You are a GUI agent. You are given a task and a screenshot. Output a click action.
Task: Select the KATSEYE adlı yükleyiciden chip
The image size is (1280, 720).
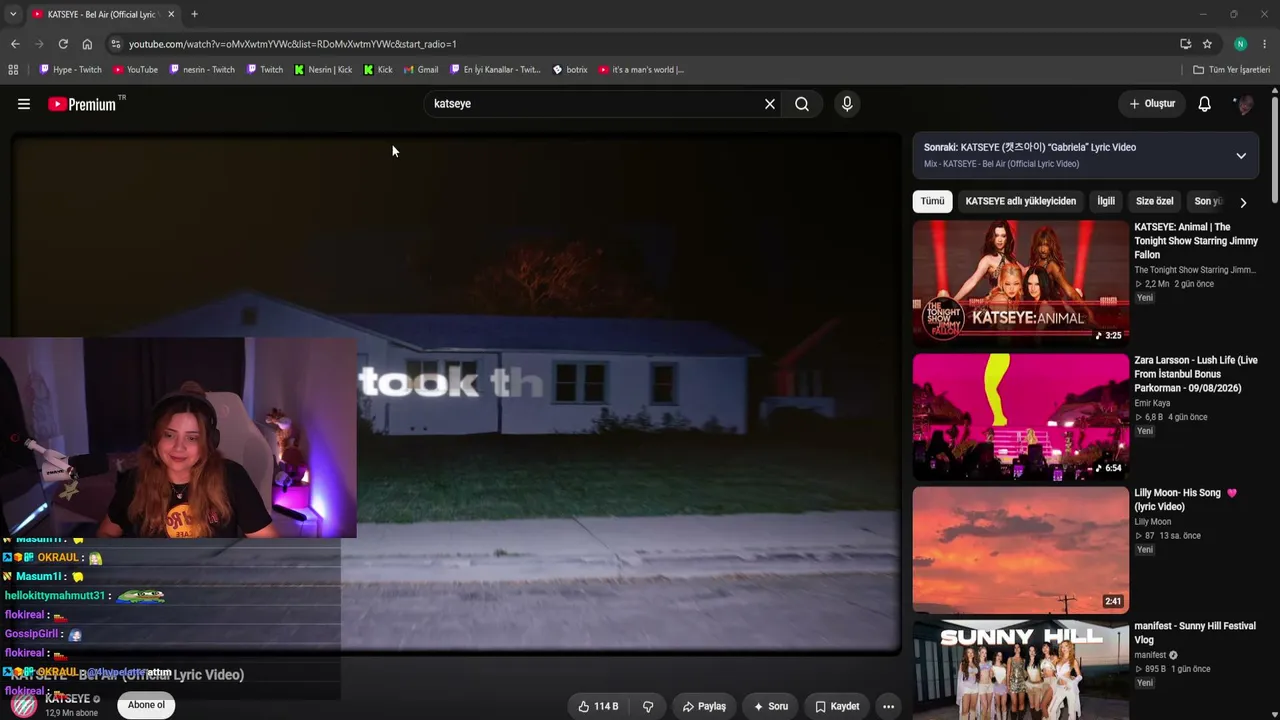[1021, 201]
